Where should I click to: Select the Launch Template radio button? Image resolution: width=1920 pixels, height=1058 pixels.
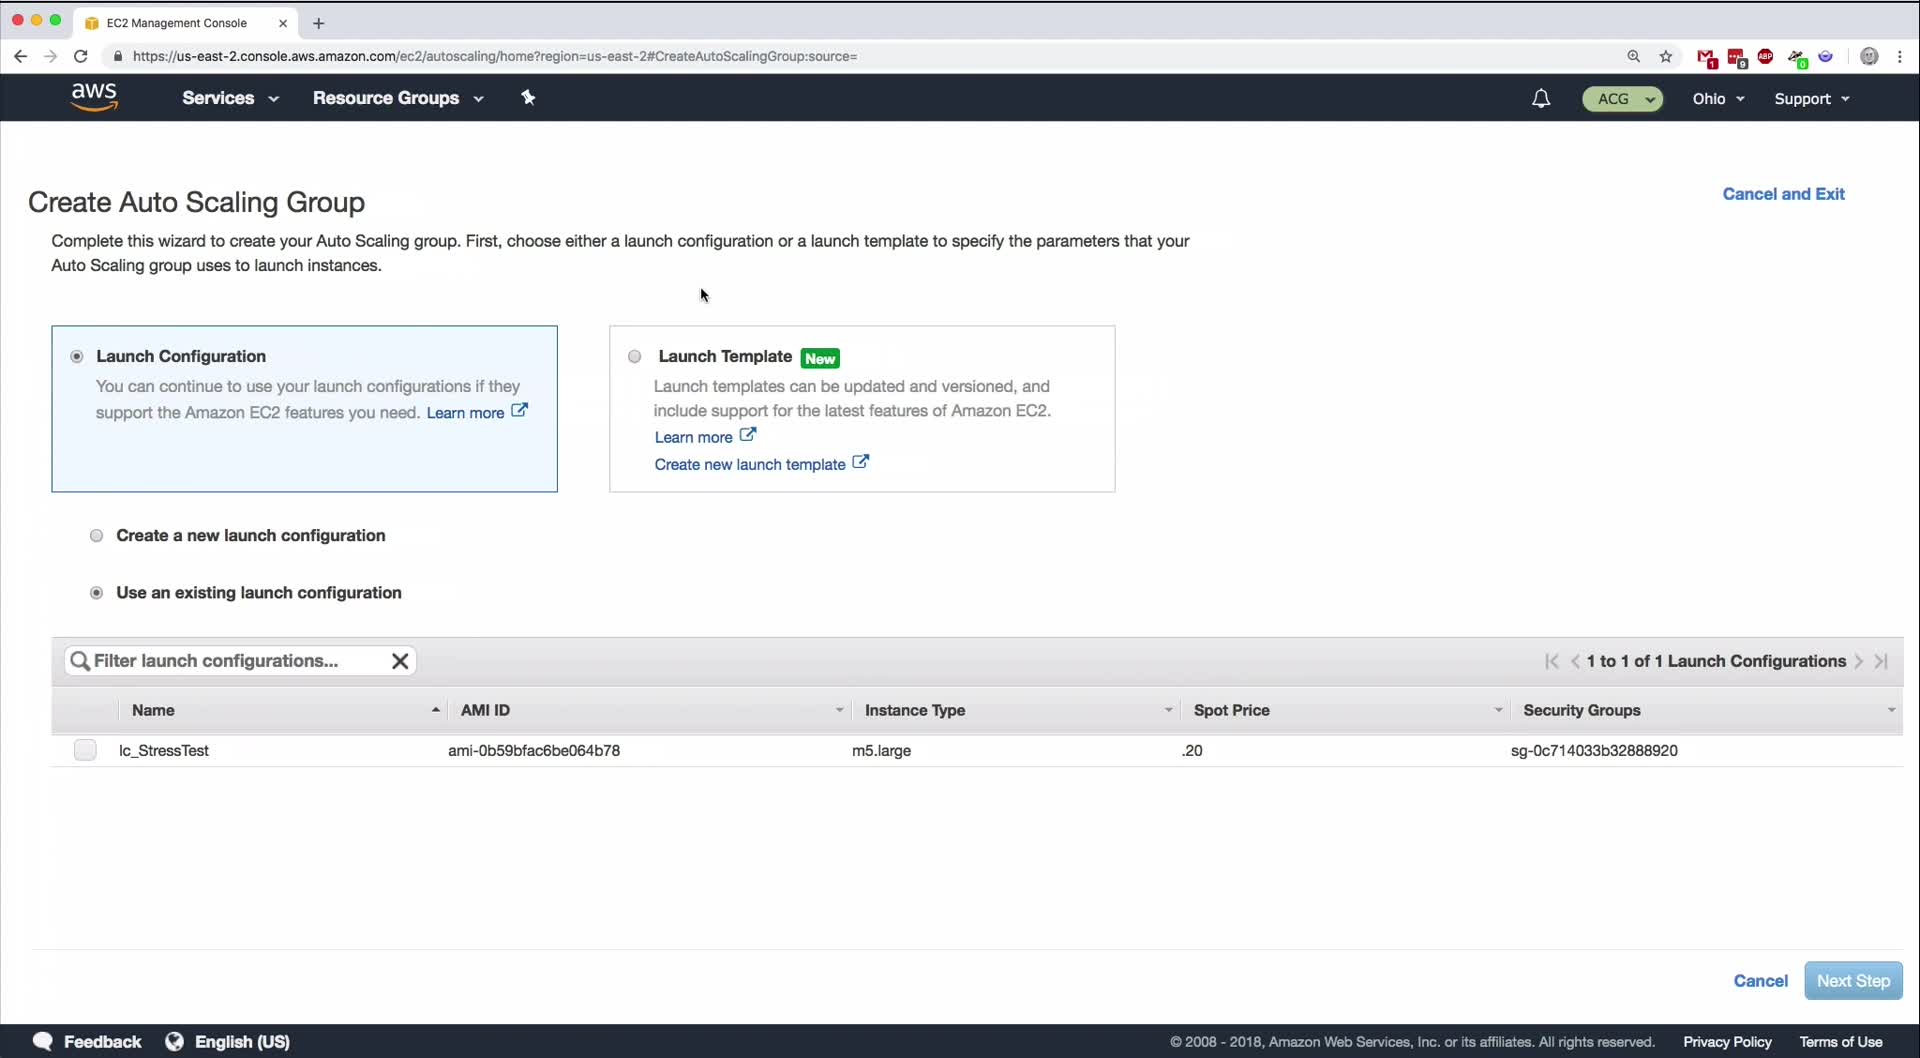(634, 357)
